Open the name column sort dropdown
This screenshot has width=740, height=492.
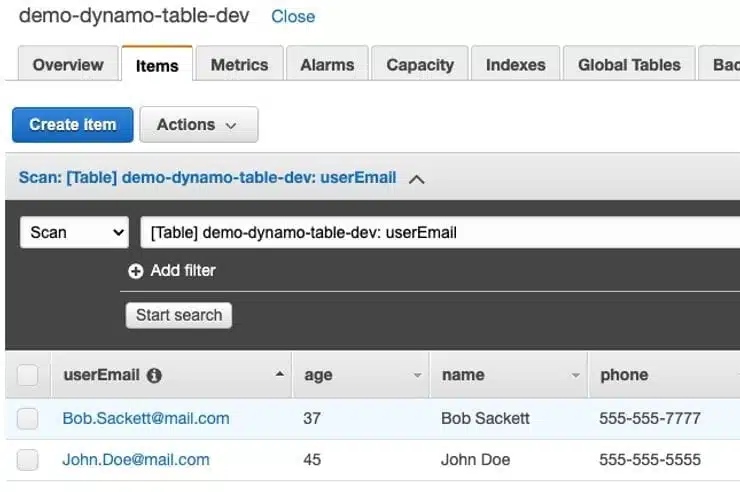click(x=575, y=375)
